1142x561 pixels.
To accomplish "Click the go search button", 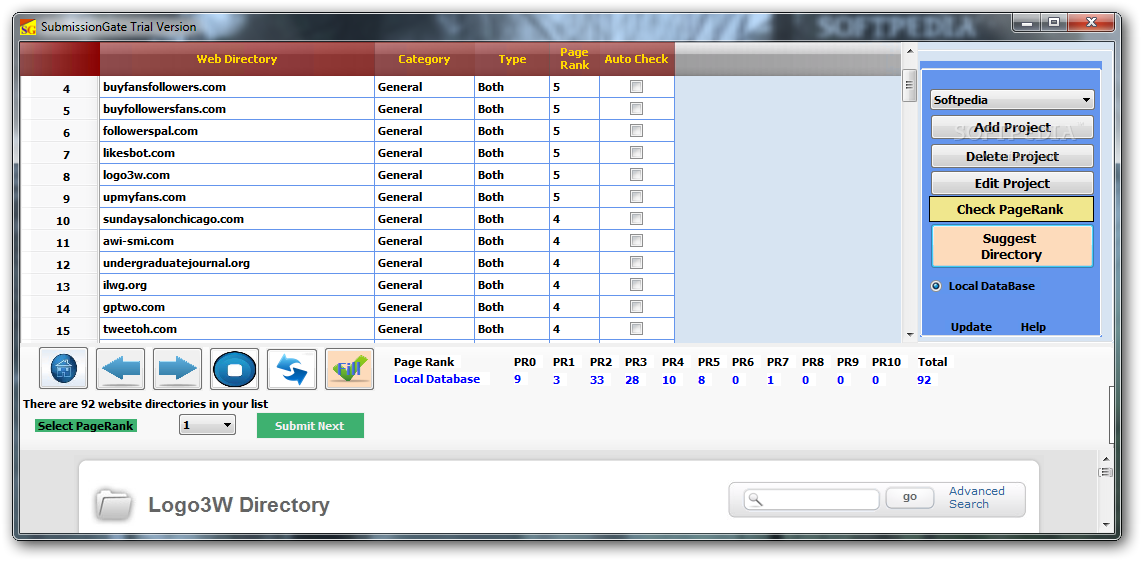I will [910, 498].
